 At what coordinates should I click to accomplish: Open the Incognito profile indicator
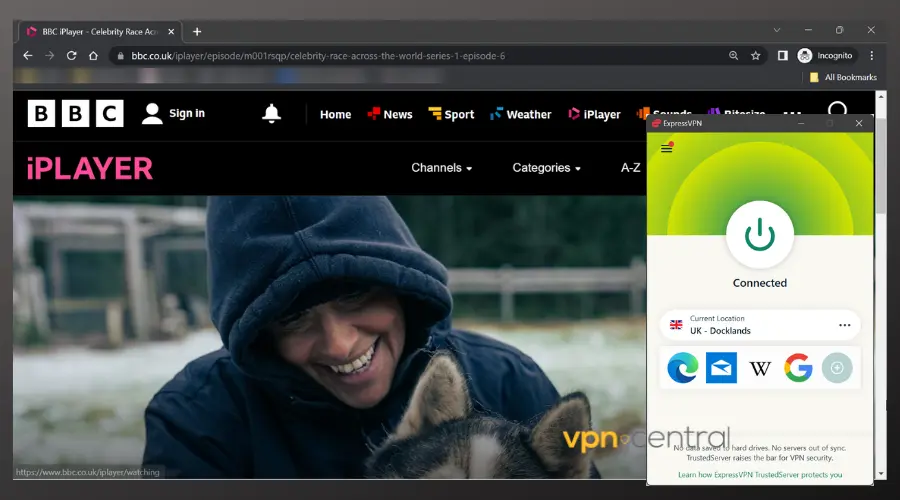pyautogui.click(x=825, y=56)
